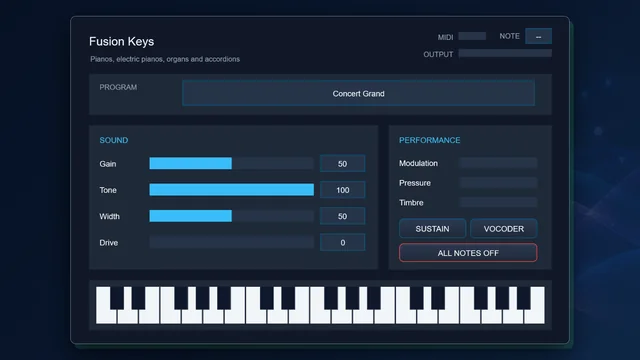Click the Drive slider track
This screenshot has width=640, height=360.
click(231, 242)
